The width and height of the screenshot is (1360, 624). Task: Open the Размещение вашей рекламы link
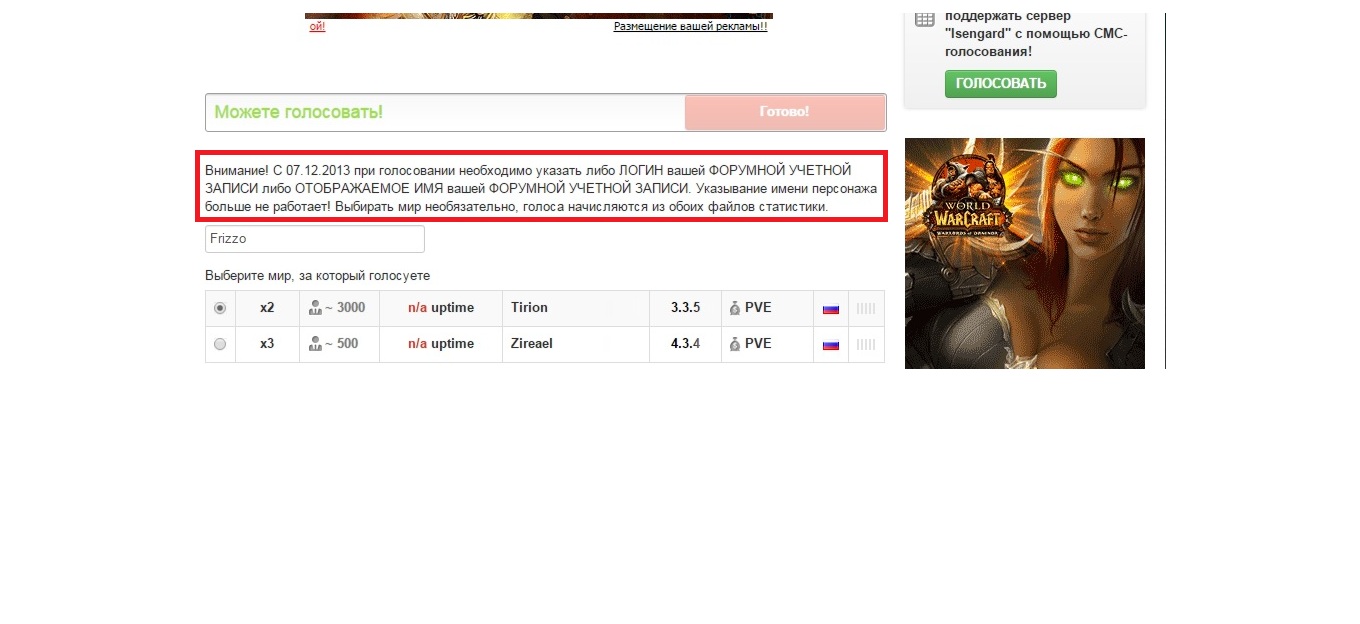(690, 26)
